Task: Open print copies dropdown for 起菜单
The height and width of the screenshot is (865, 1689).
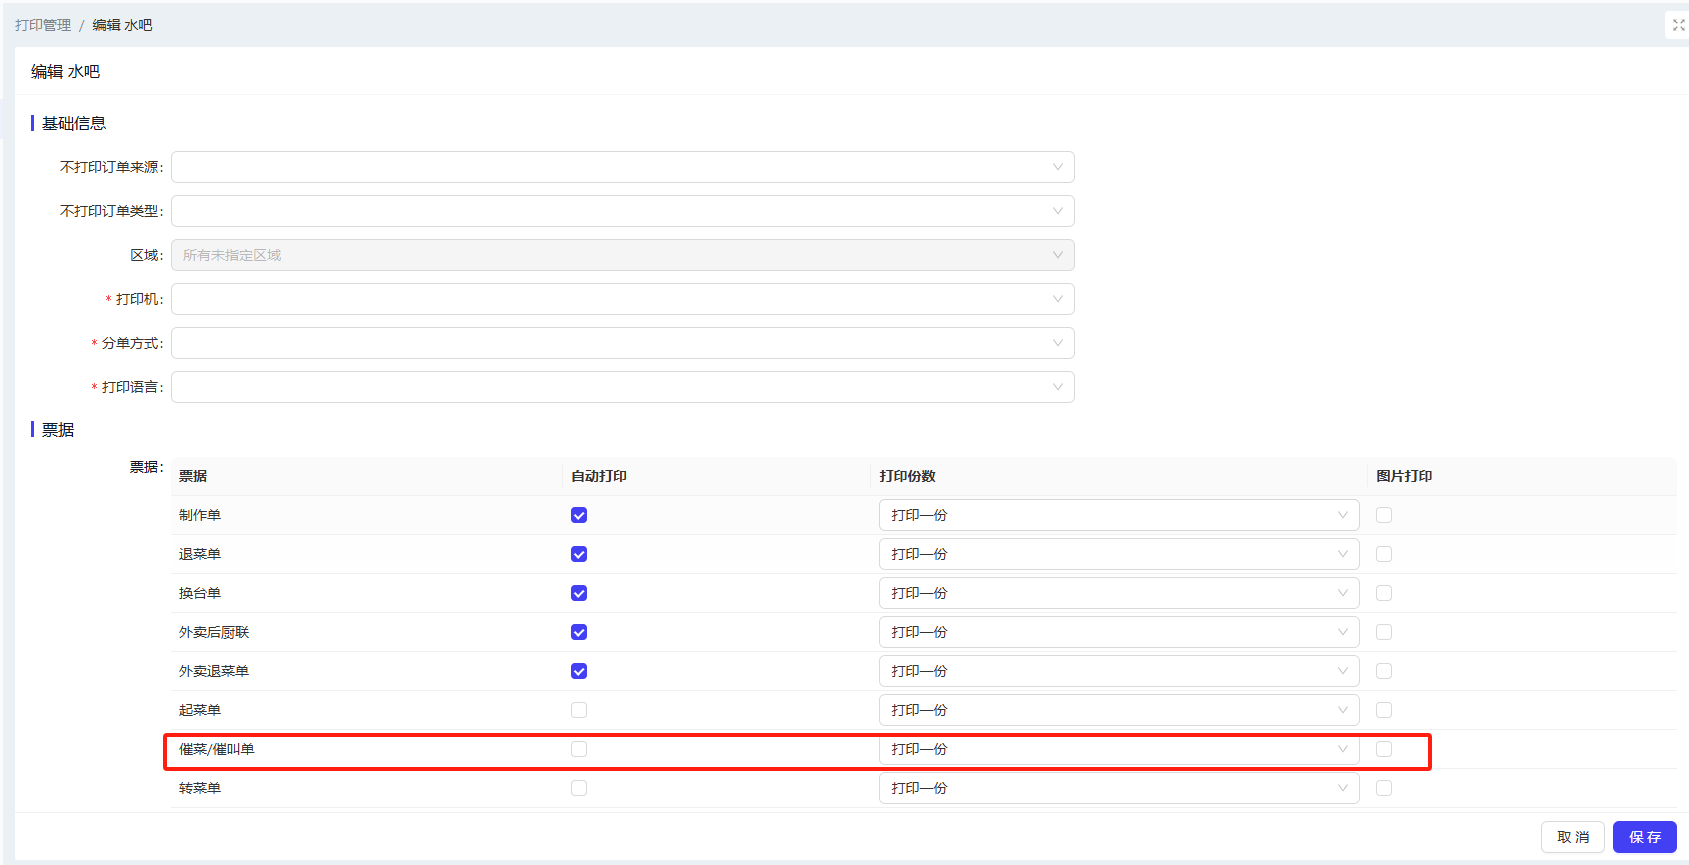Action: pyautogui.click(x=1119, y=710)
